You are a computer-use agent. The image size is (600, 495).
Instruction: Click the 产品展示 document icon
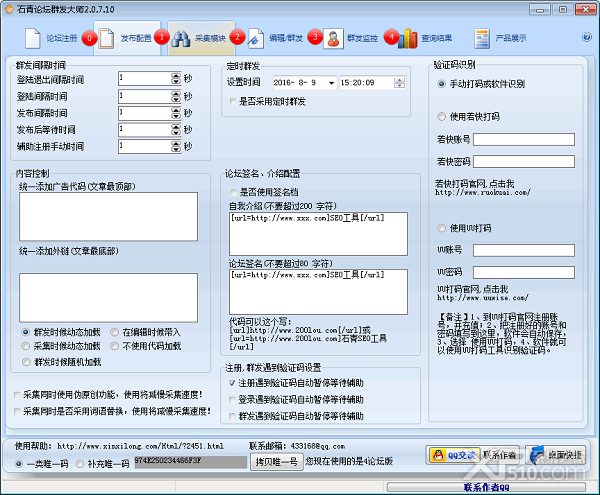(482, 38)
